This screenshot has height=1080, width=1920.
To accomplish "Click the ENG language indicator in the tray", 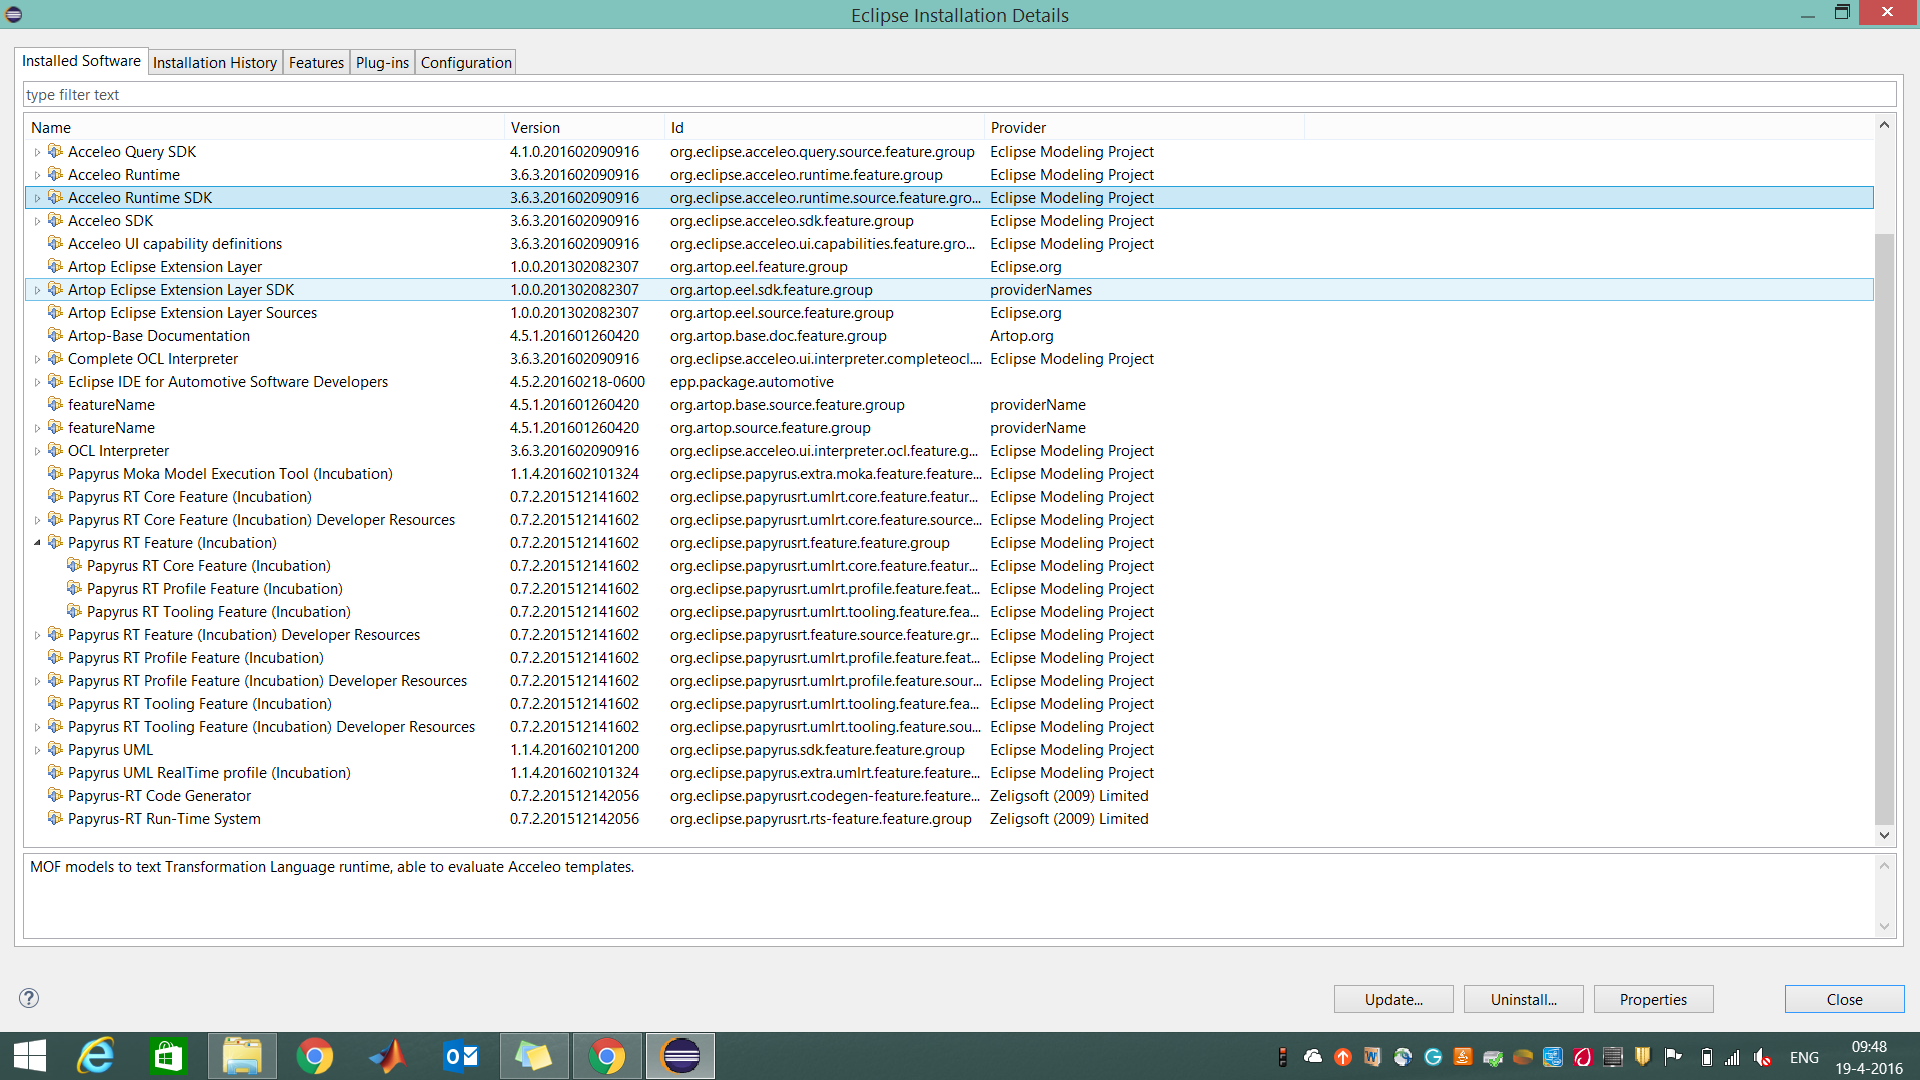I will pos(1804,1057).
